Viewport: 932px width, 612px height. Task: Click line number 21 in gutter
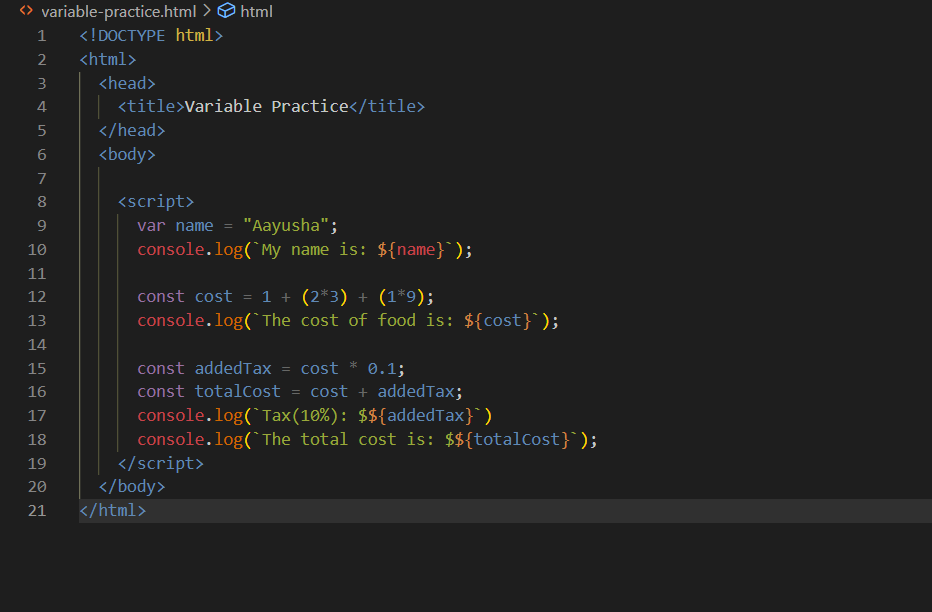[x=37, y=511]
